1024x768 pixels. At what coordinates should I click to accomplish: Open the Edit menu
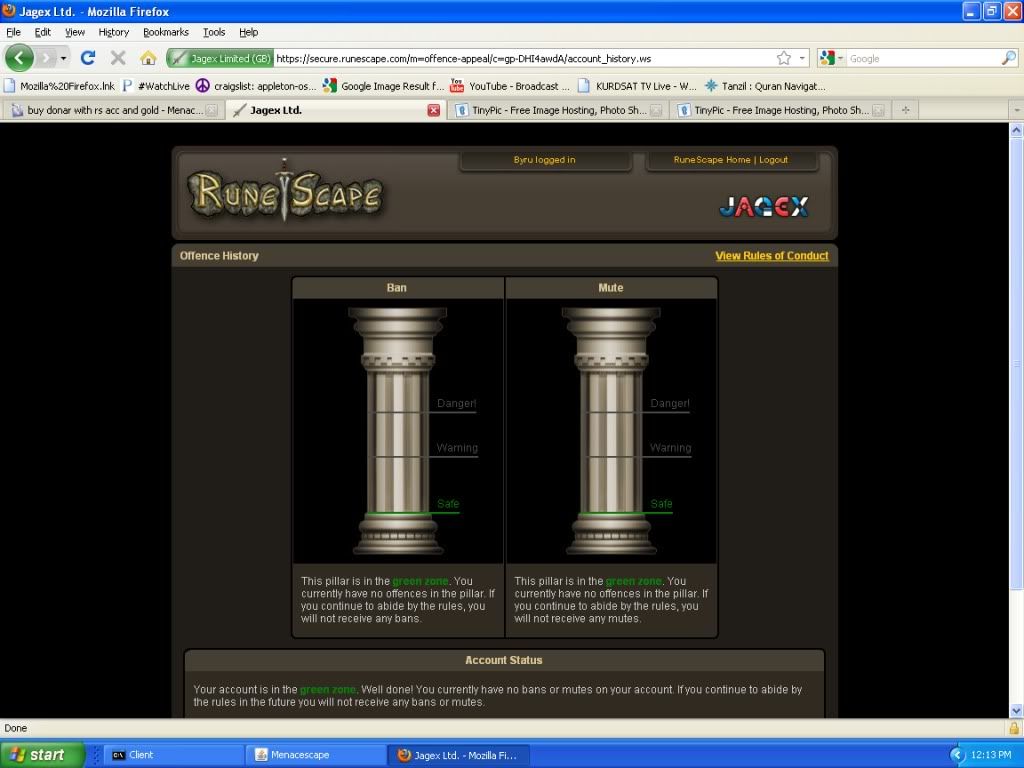click(42, 32)
